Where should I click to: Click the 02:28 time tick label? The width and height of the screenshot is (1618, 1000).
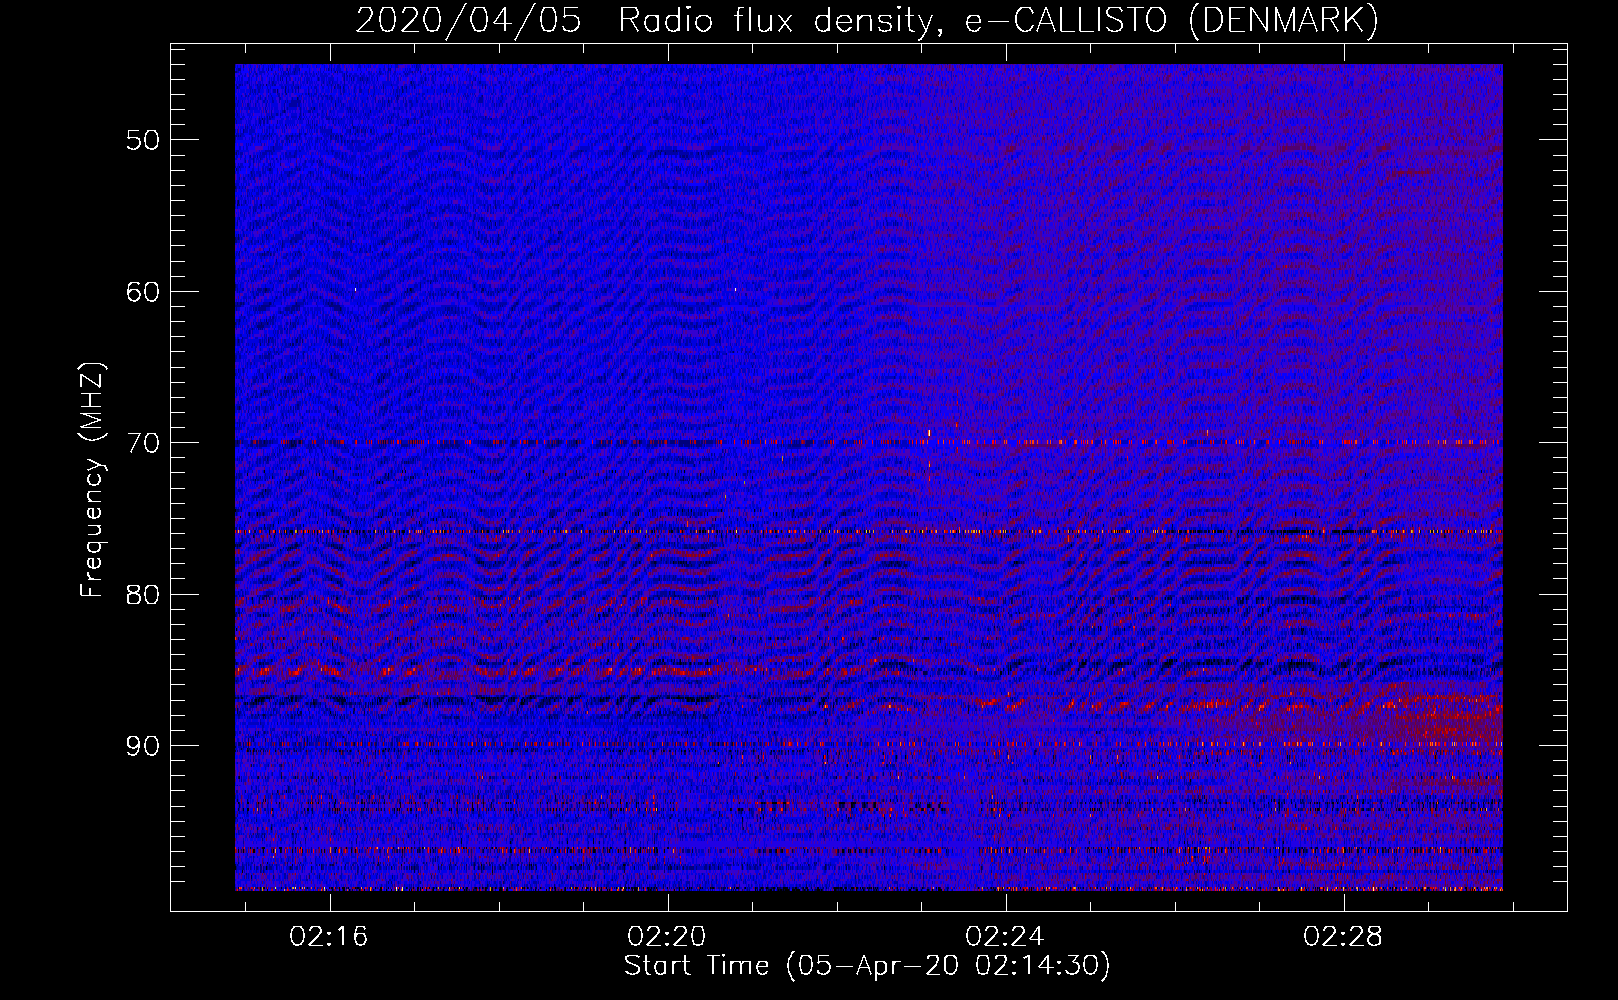point(1343,936)
